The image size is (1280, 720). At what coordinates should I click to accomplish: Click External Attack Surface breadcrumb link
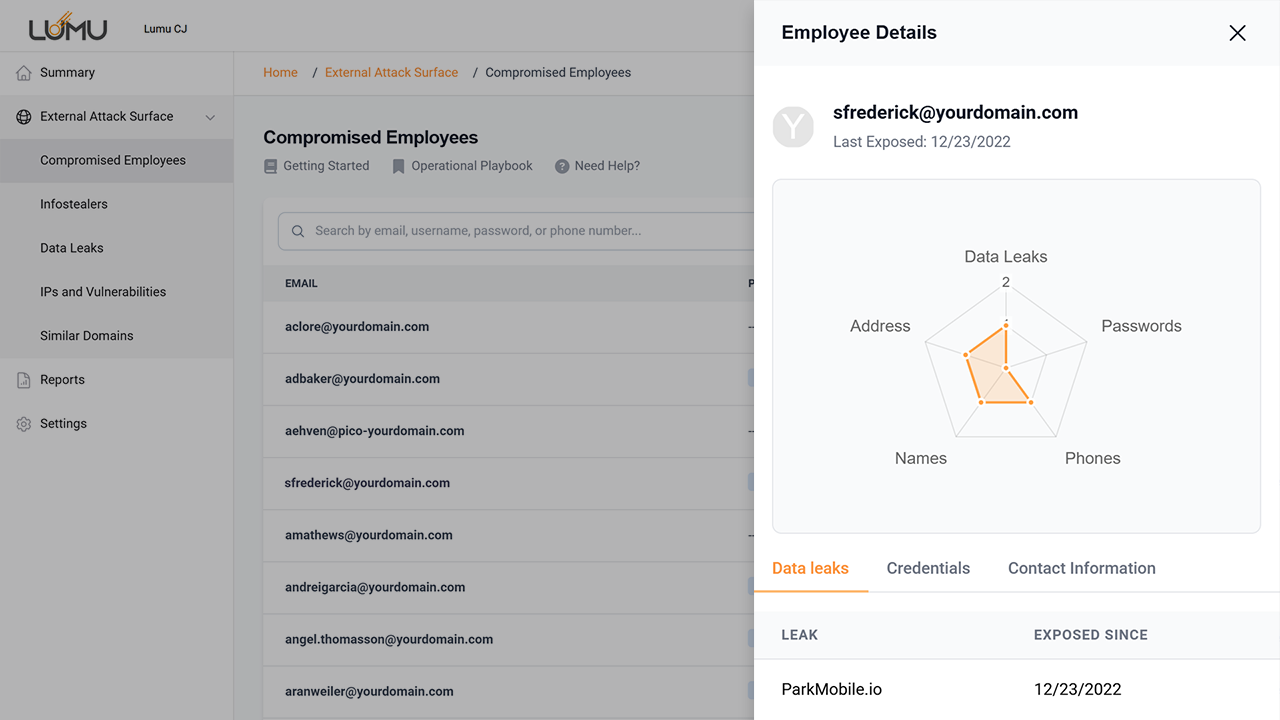(x=391, y=73)
